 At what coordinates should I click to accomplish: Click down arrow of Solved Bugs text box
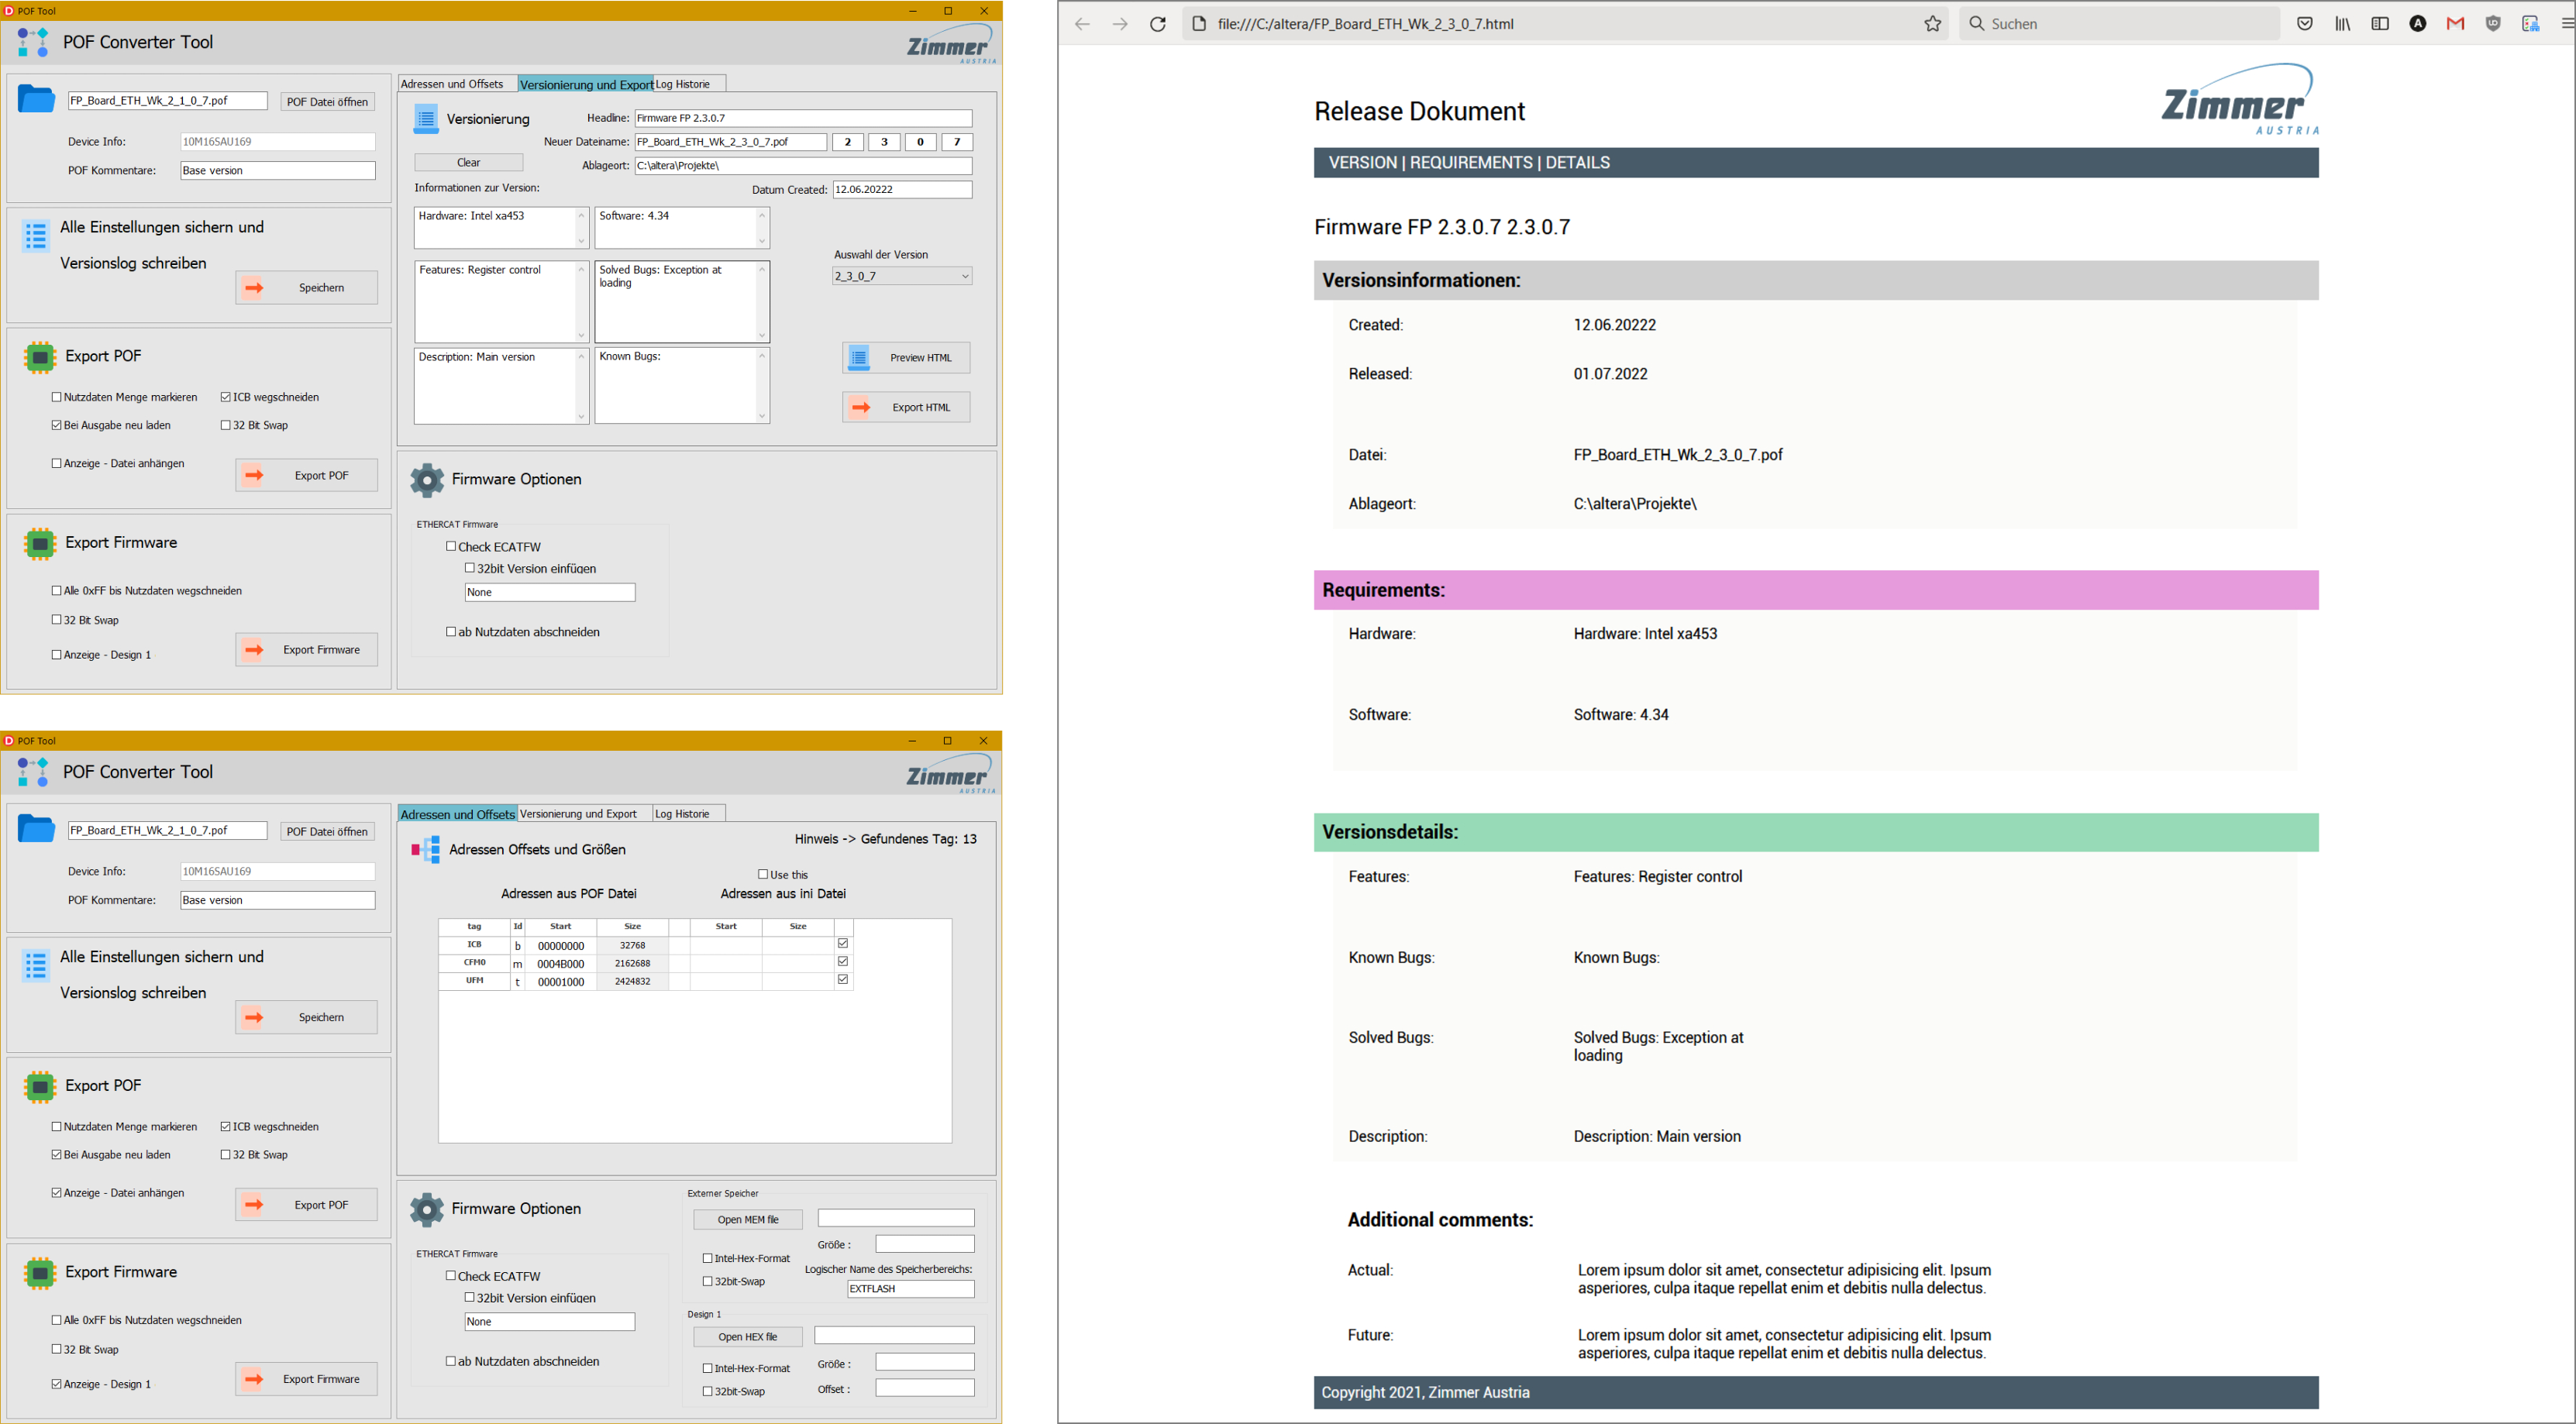click(x=762, y=335)
